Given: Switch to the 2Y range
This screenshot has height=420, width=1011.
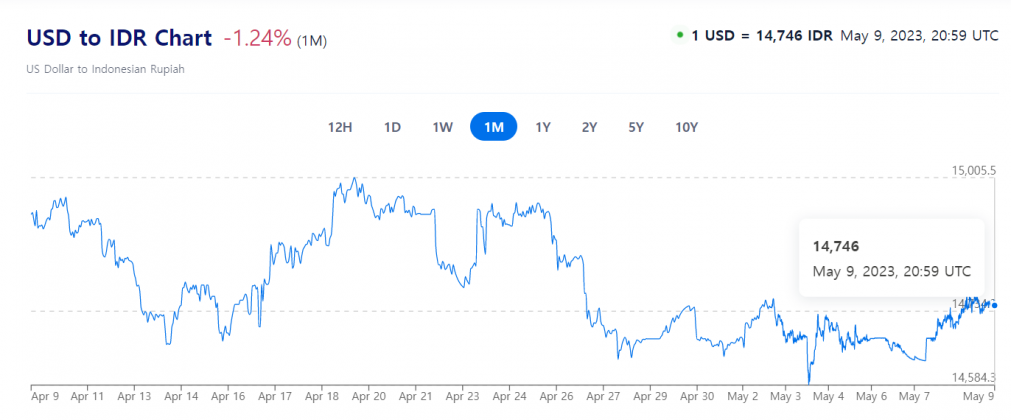Looking at the screenshot, I should (x=589, y=127).
